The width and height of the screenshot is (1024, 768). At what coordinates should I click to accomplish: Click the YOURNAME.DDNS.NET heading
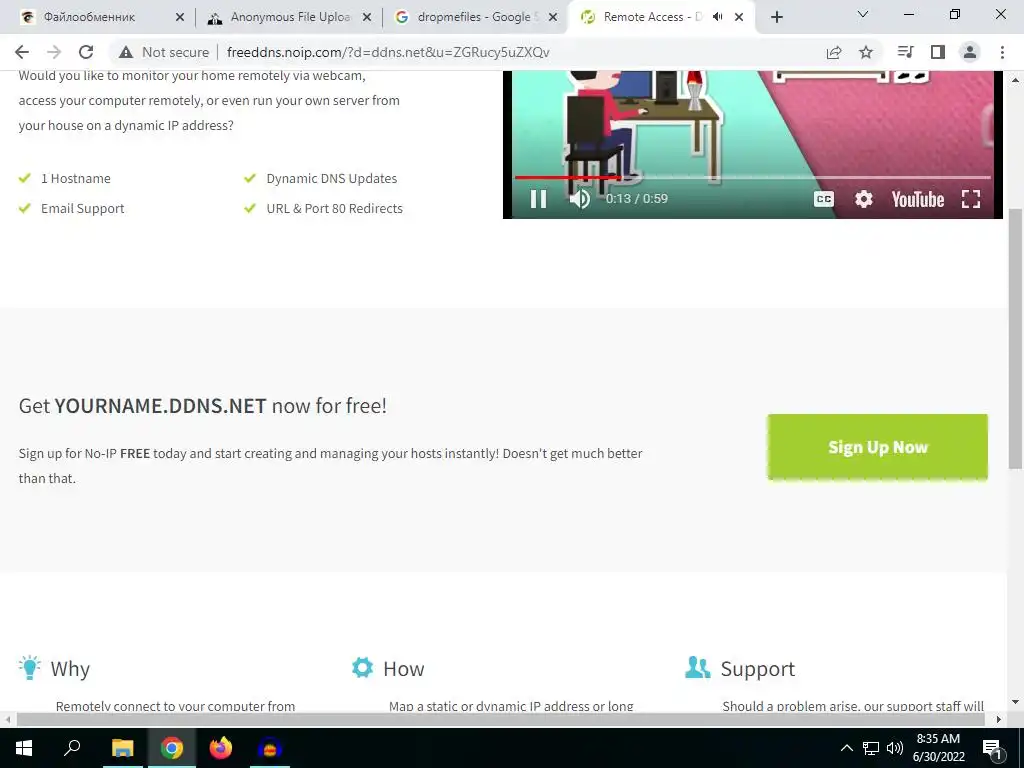[160, 406]
